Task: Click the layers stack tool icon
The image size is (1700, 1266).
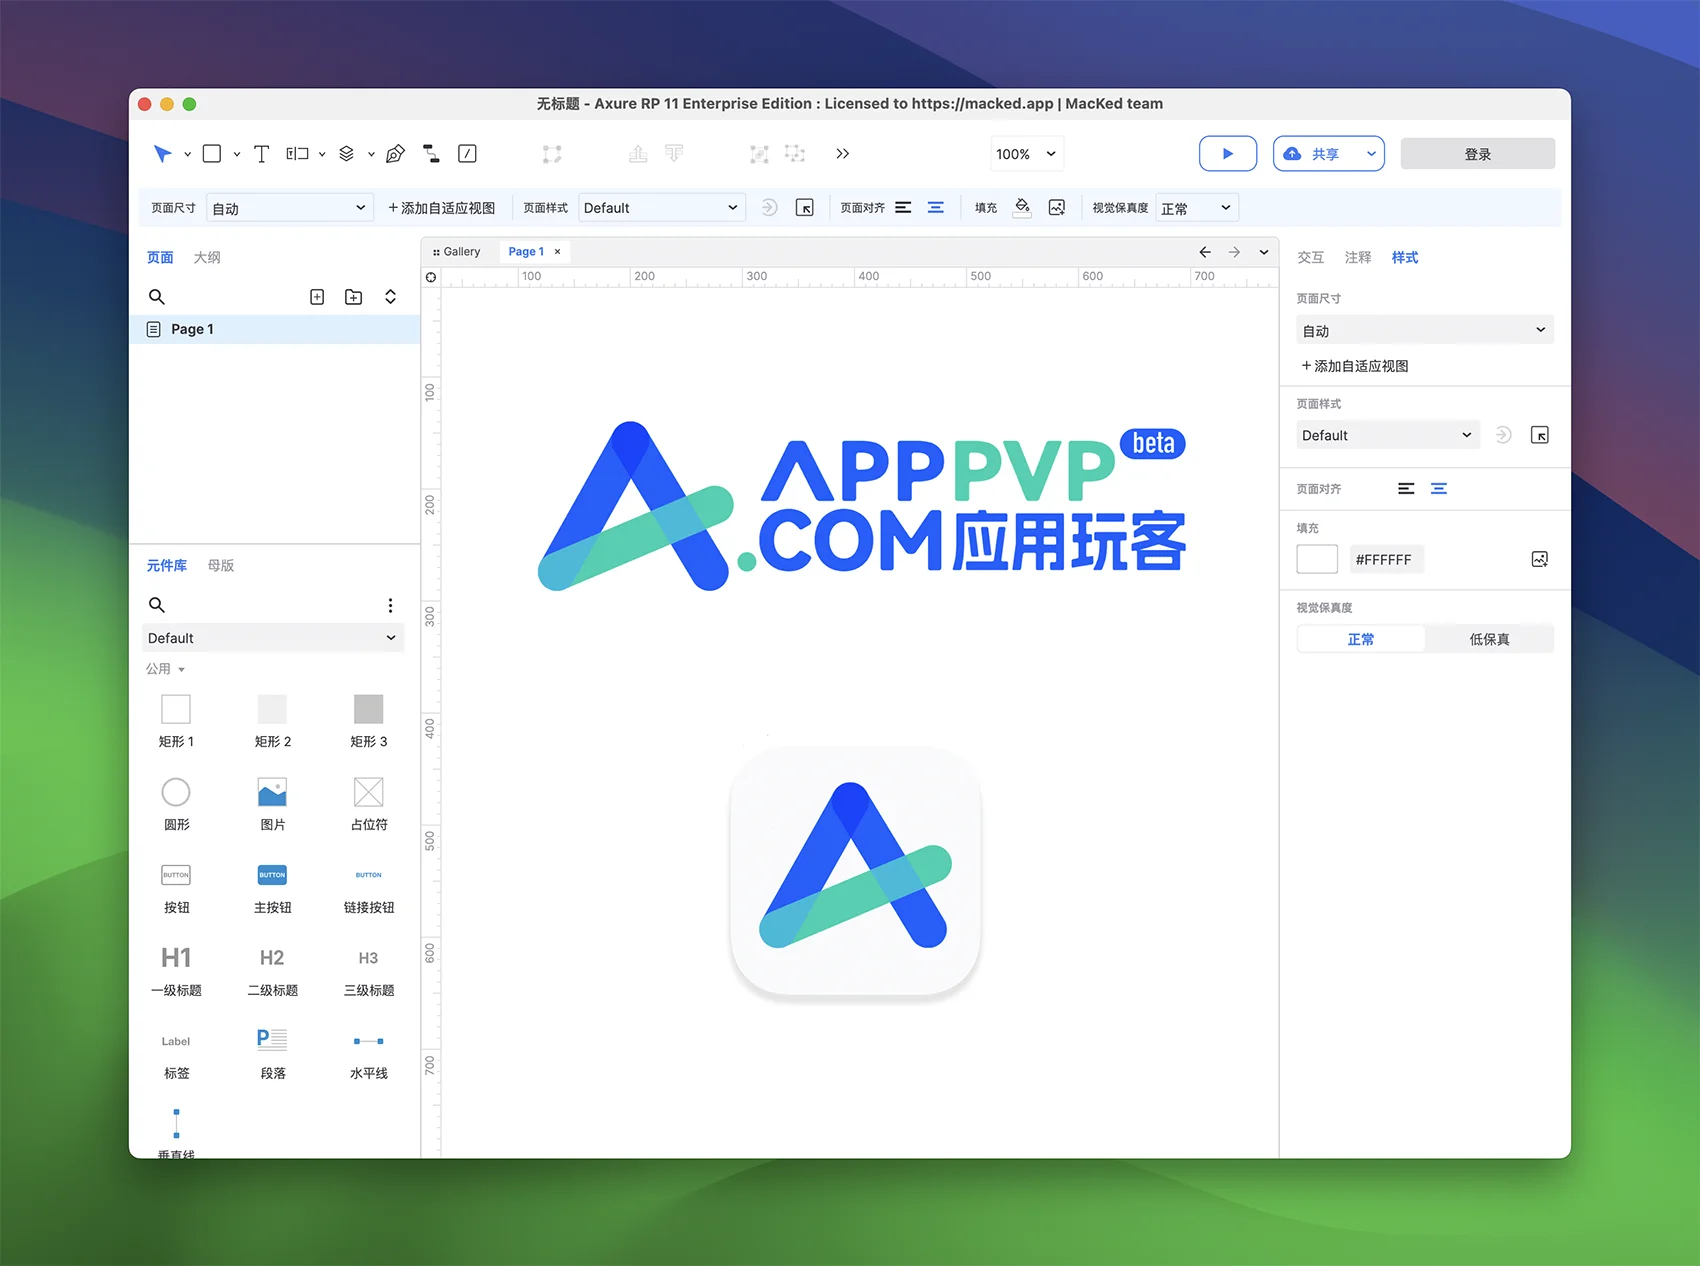Action: [347, 153]
